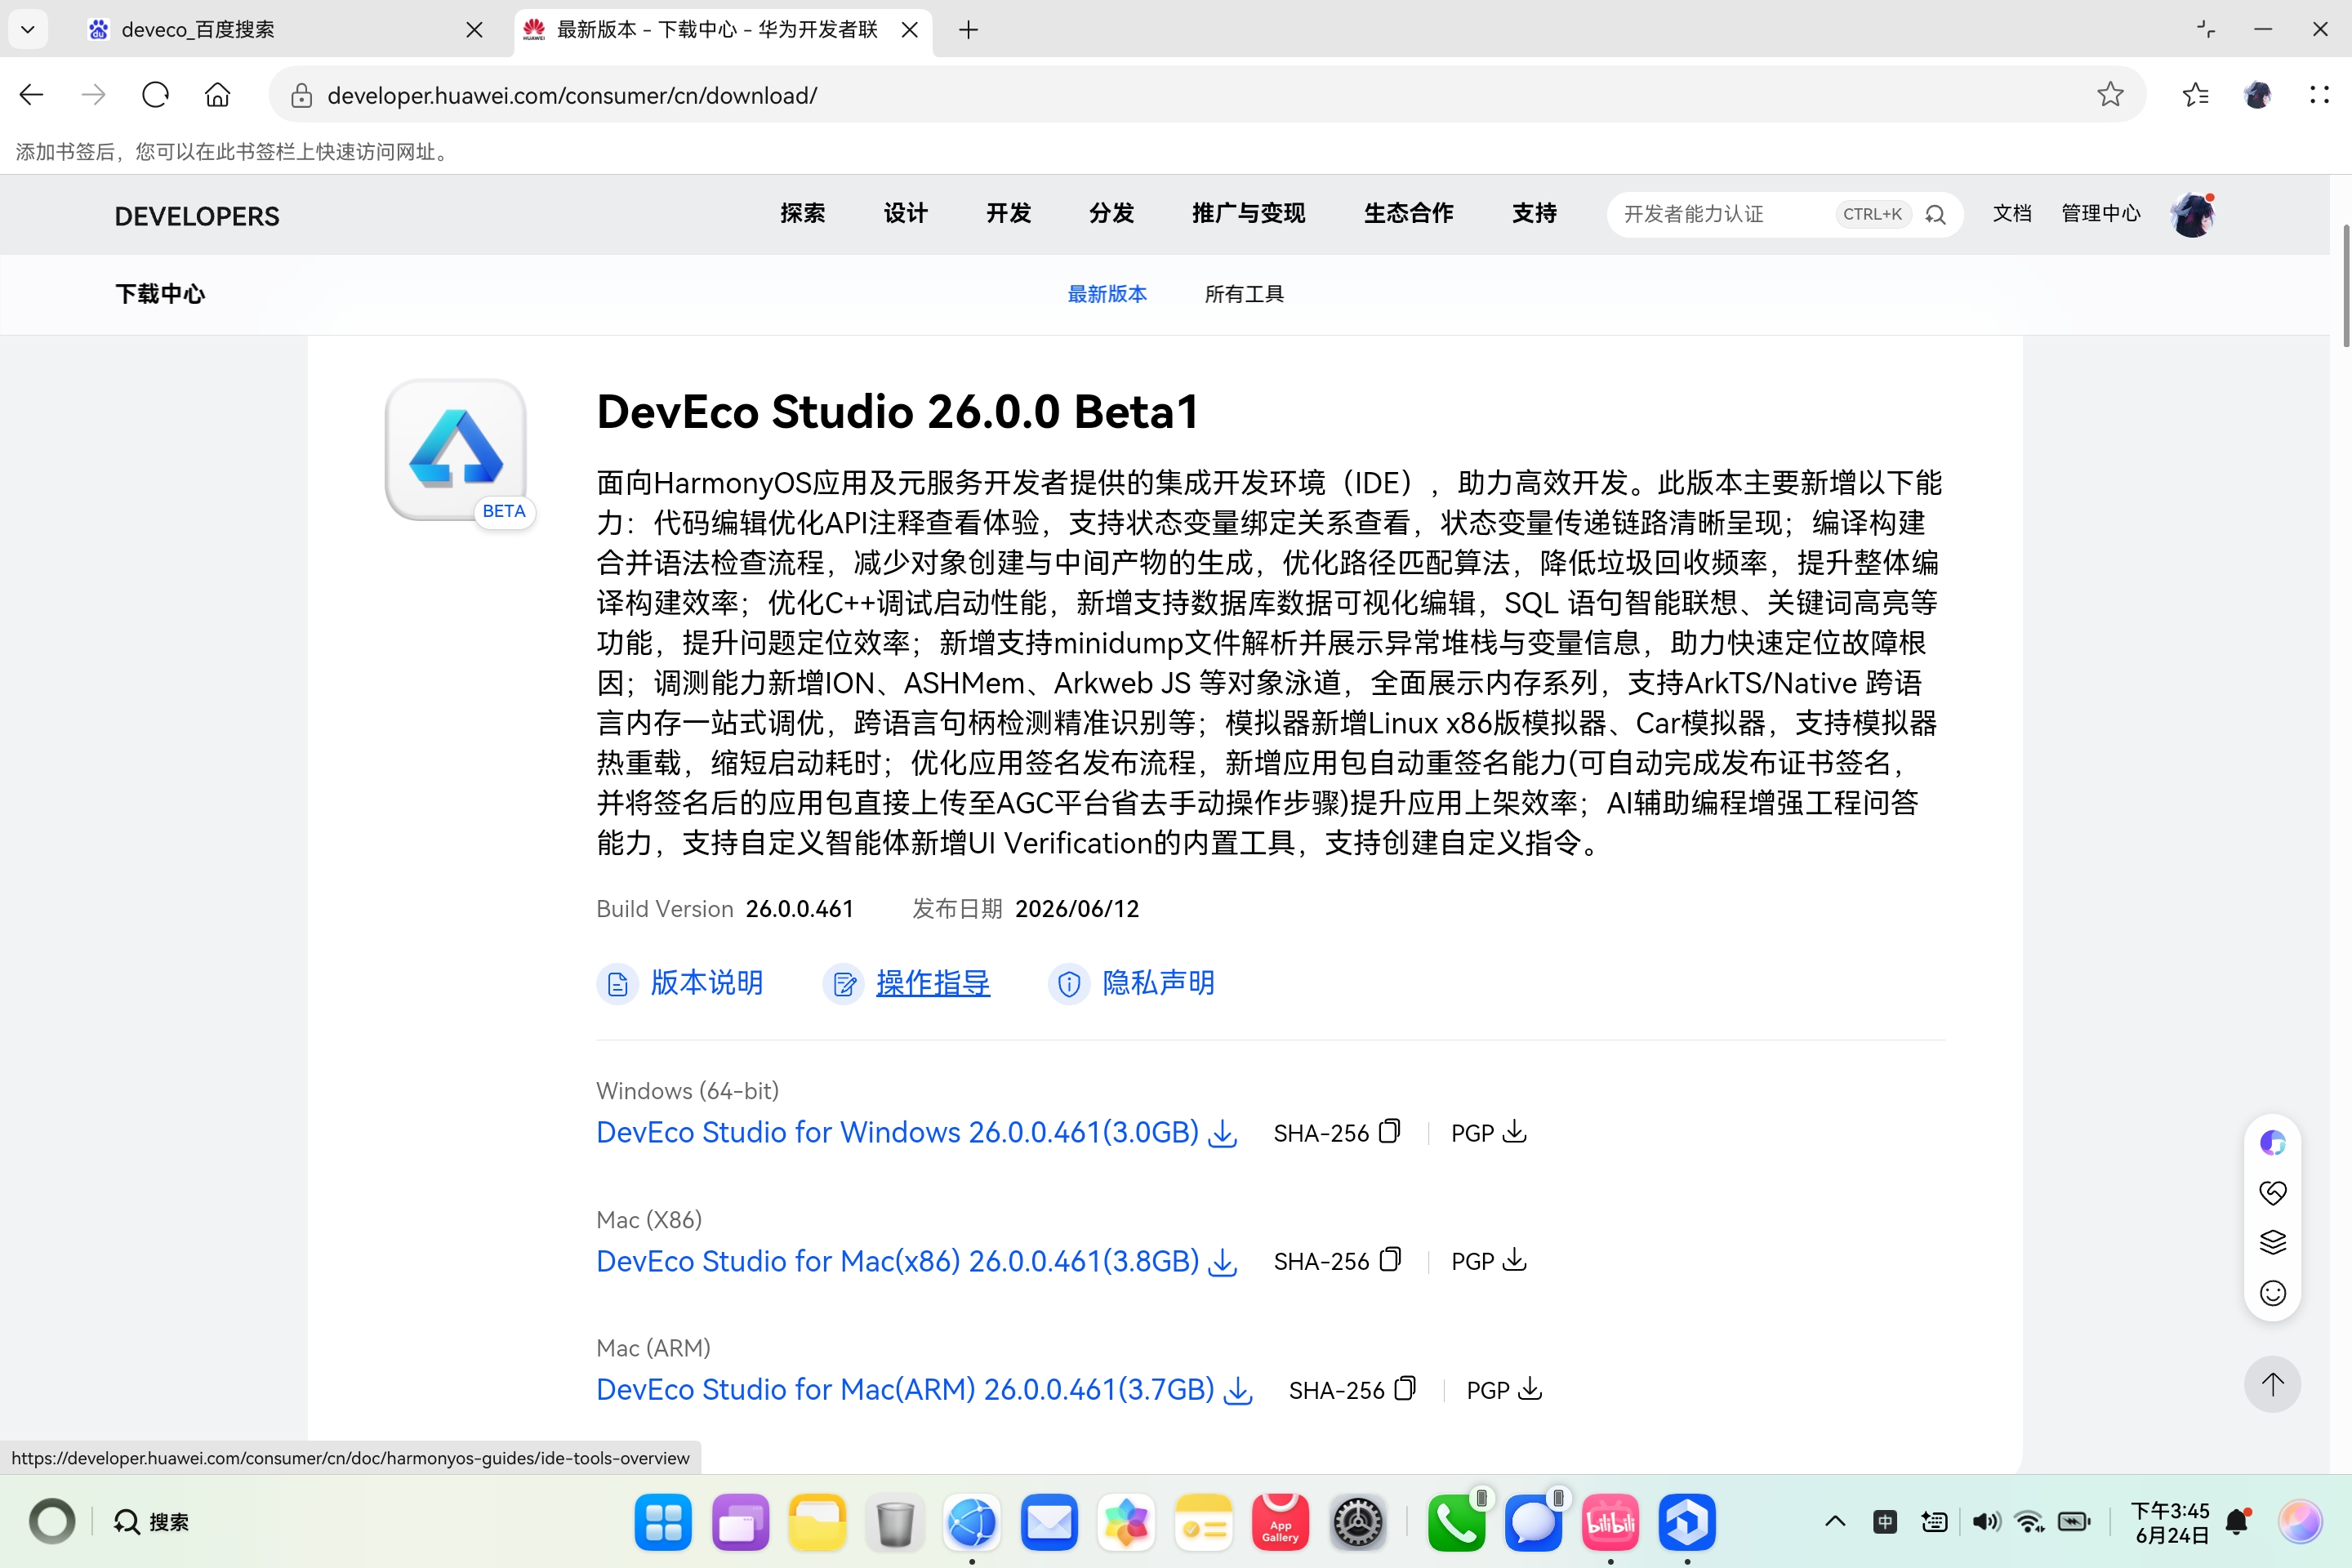Click the floating AI assistant icon
The image size is (2352, 1568).
tap(2272, 1142)
